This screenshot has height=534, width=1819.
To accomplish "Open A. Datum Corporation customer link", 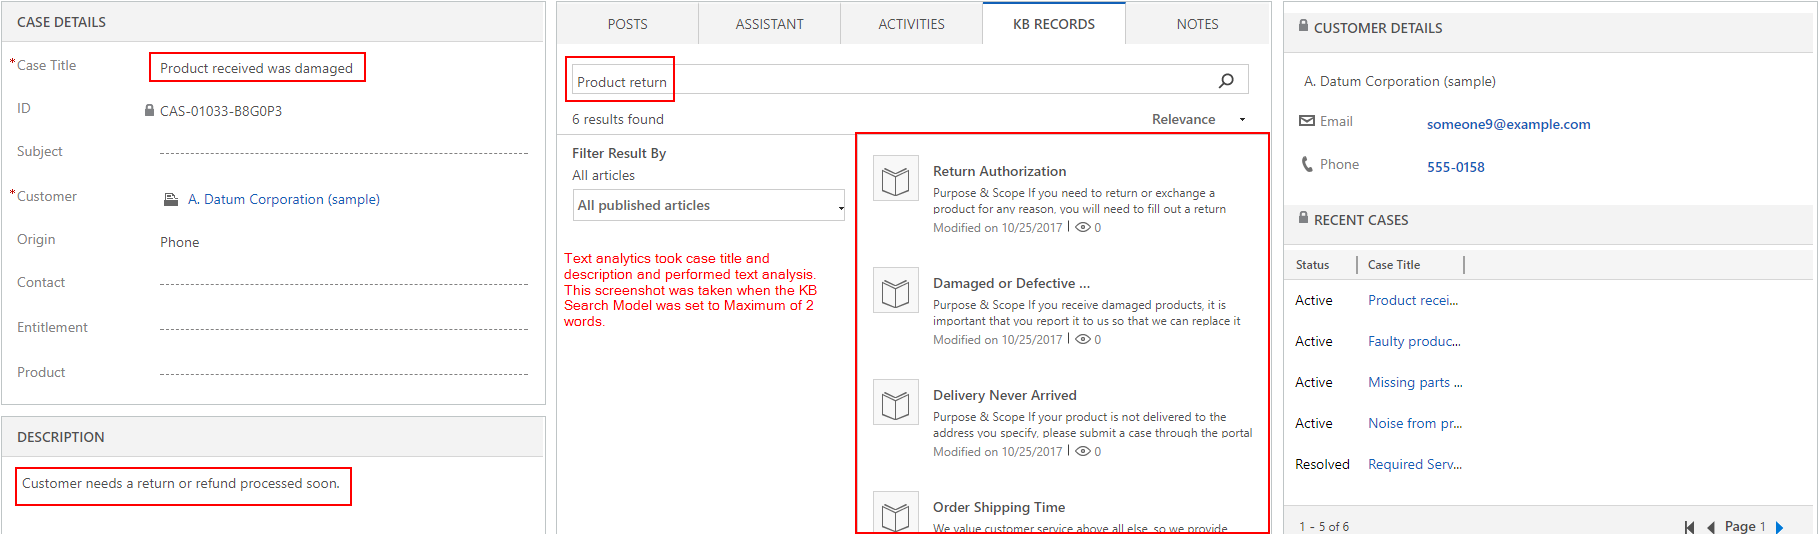I will 283,199.
